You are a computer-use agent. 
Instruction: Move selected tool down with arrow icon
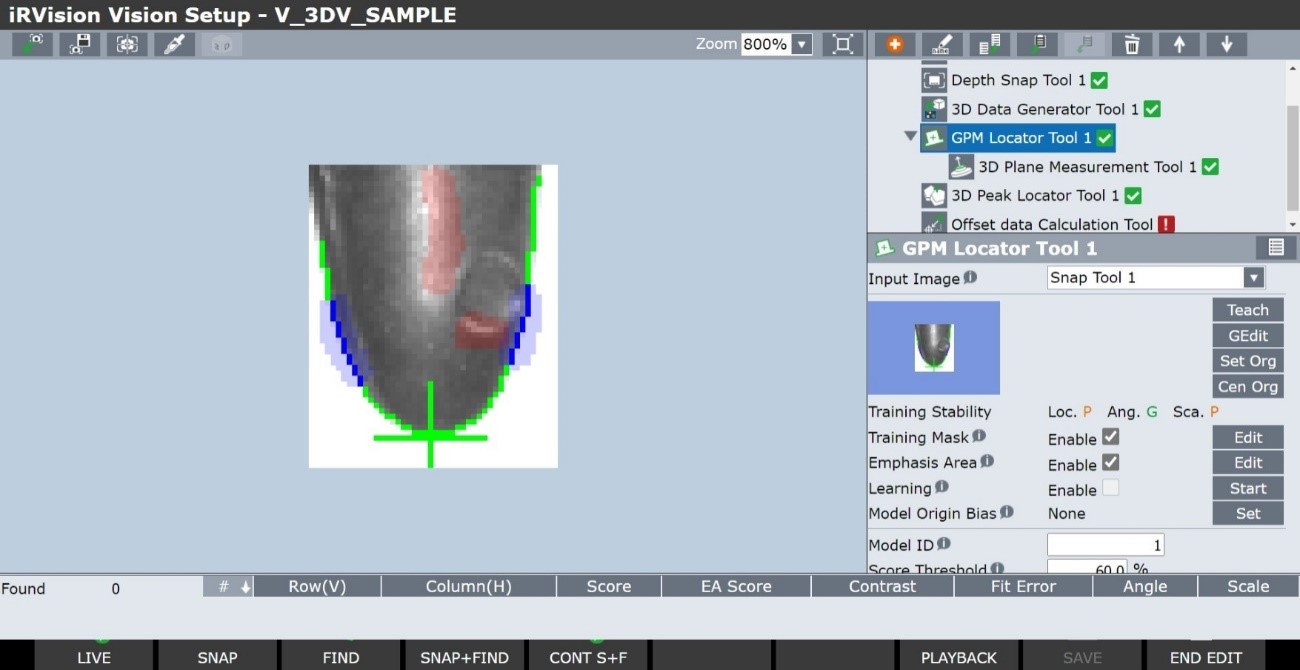(1226, 44)
